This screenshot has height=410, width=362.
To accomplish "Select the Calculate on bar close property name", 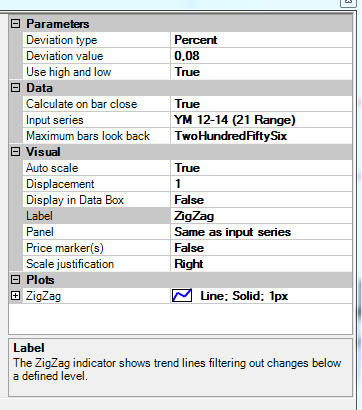I will (82, 104).
